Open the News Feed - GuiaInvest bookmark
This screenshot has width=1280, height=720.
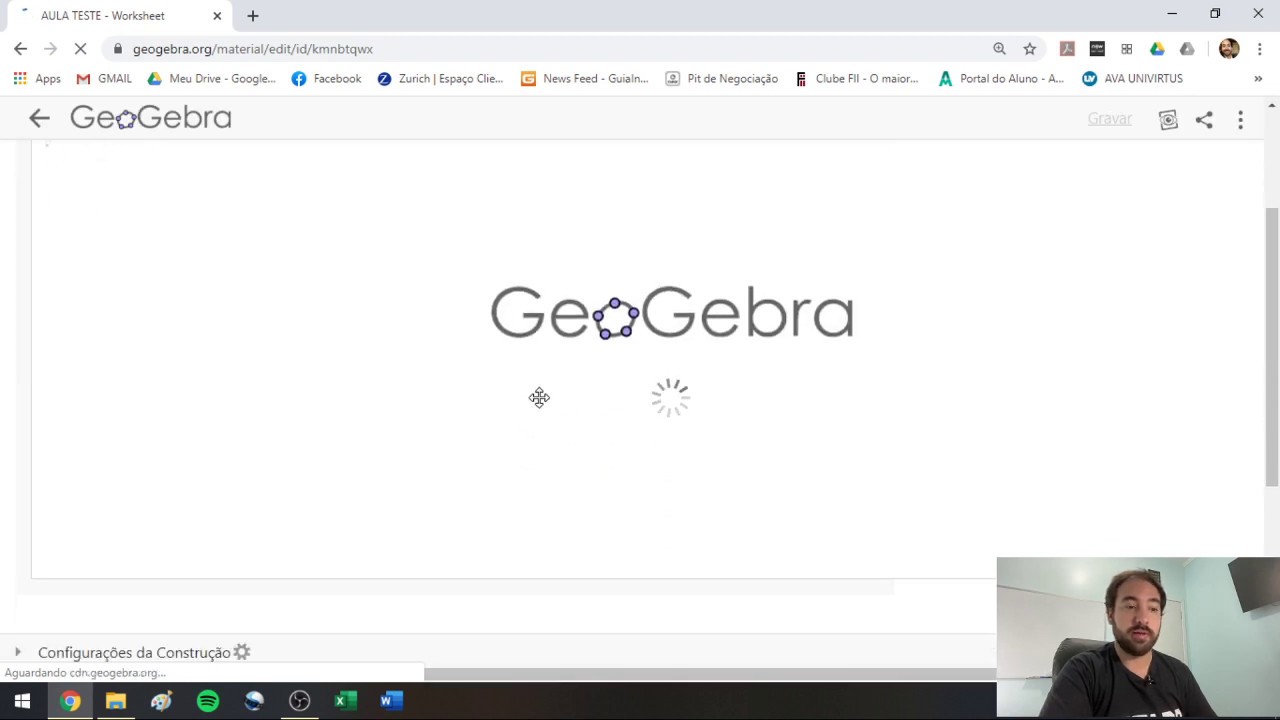(585, 78)
